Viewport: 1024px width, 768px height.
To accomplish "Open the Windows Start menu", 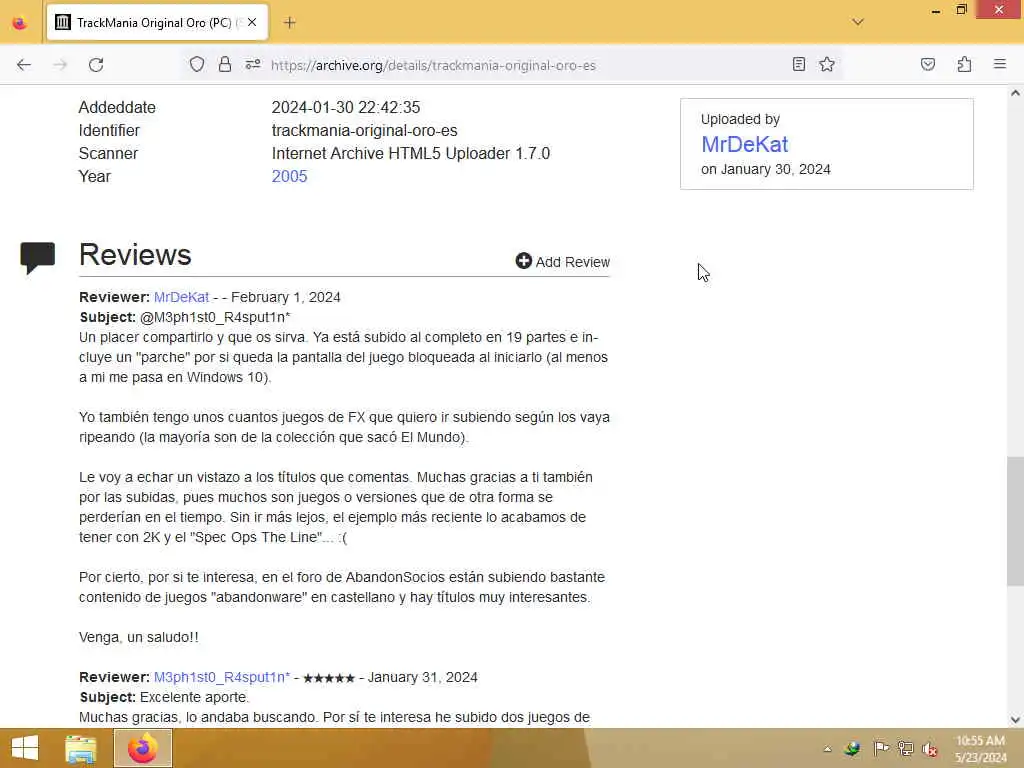I will pyautogui.click(x=25, y=748).
